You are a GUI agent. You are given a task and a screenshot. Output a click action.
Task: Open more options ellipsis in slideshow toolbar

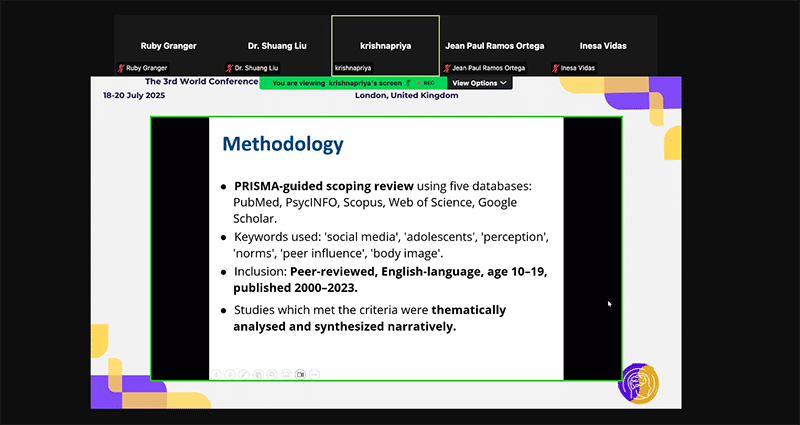tap(314, 374)
